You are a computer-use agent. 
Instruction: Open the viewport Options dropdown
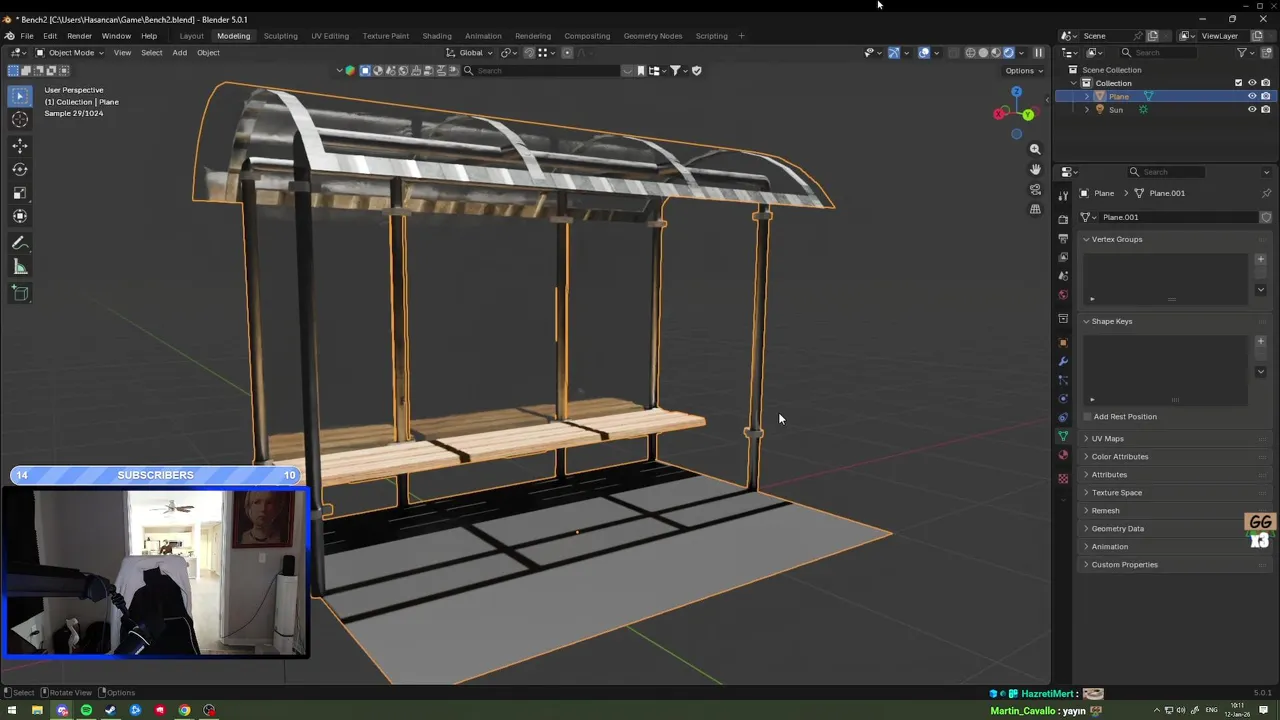[1024, 71]
